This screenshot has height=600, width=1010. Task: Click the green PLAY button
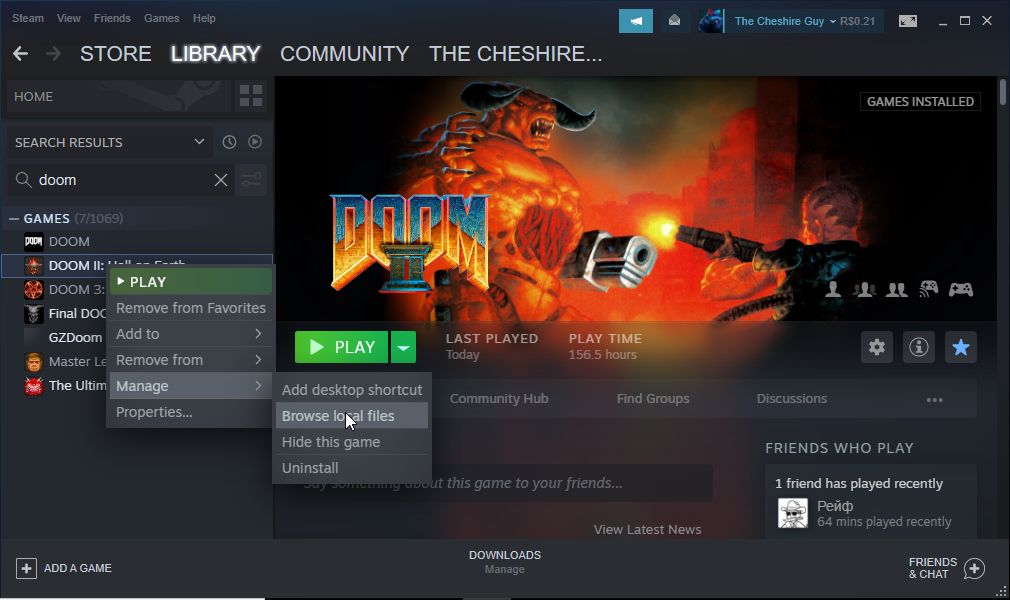(341, 347)
